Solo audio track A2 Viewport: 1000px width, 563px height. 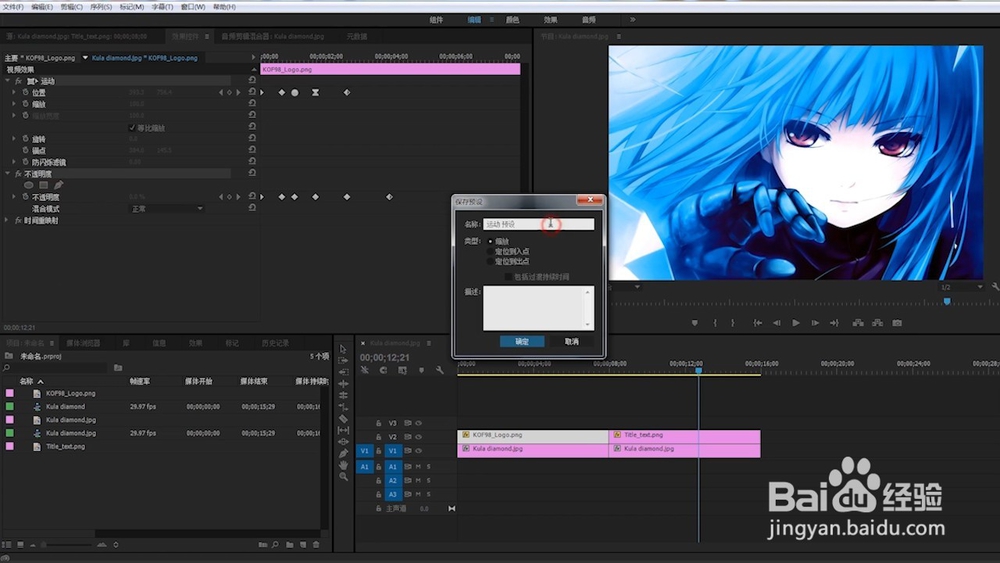(x=429, y=480)
